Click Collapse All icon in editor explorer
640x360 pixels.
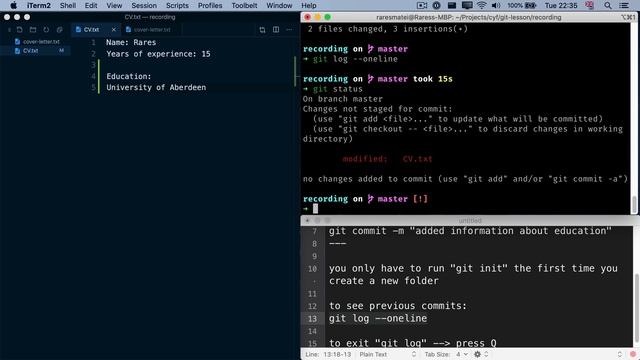60,30
